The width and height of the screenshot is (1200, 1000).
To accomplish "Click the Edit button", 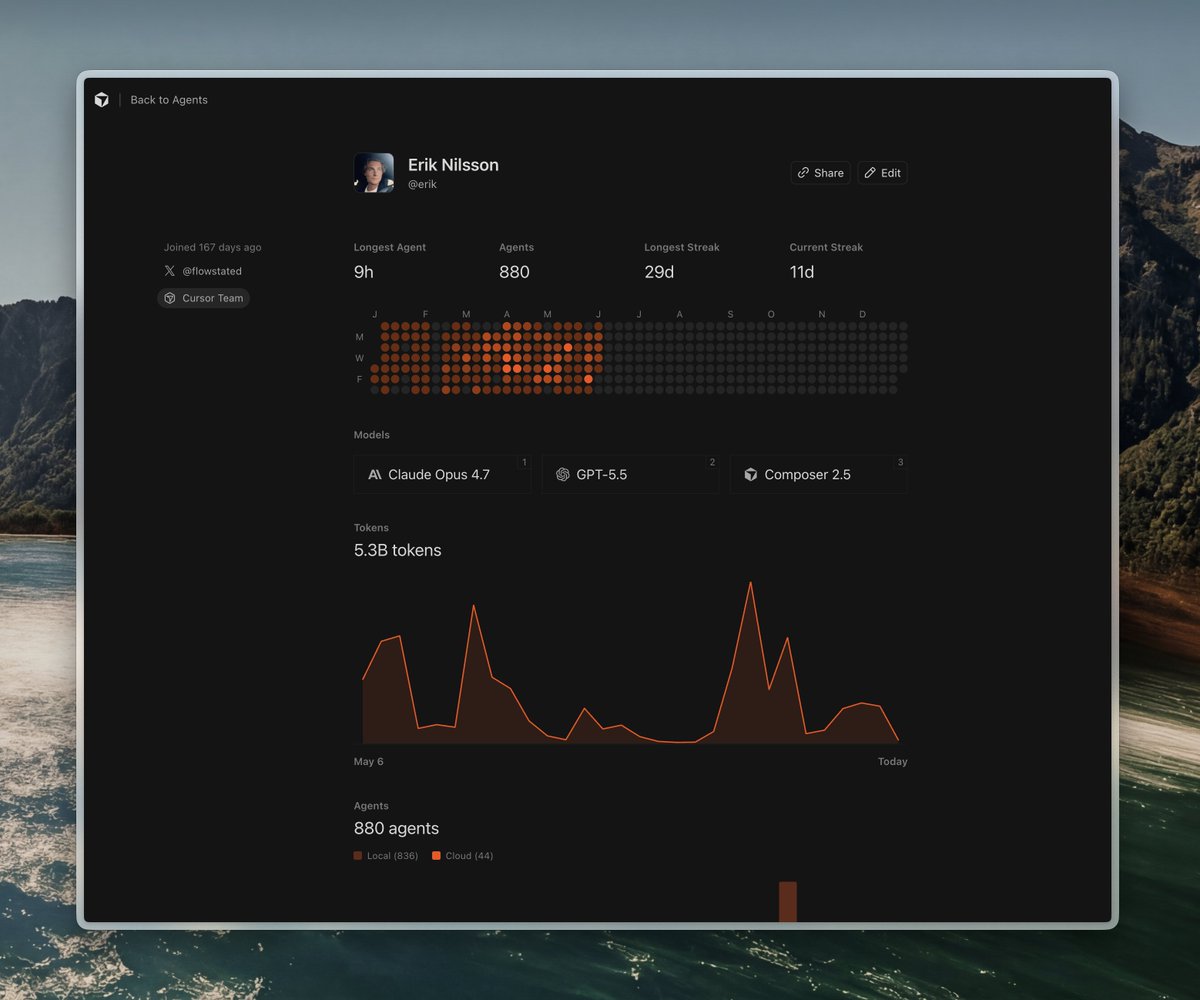I will click(x=882, y=173).
